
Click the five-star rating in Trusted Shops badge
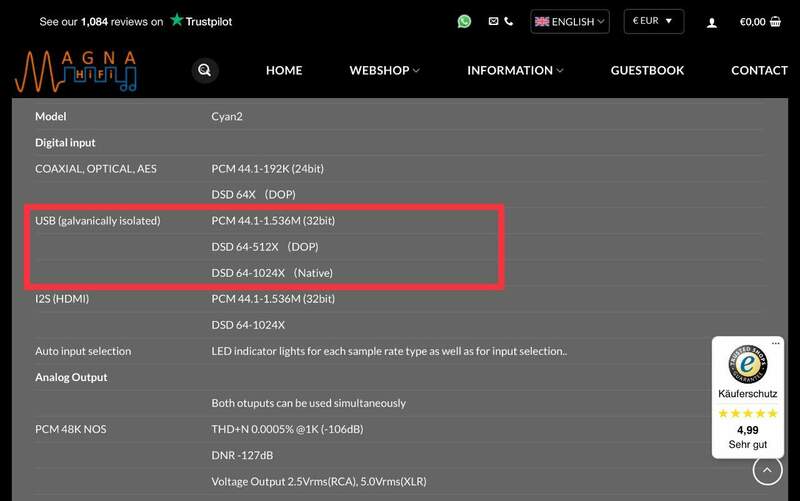(x=747, y=413)
